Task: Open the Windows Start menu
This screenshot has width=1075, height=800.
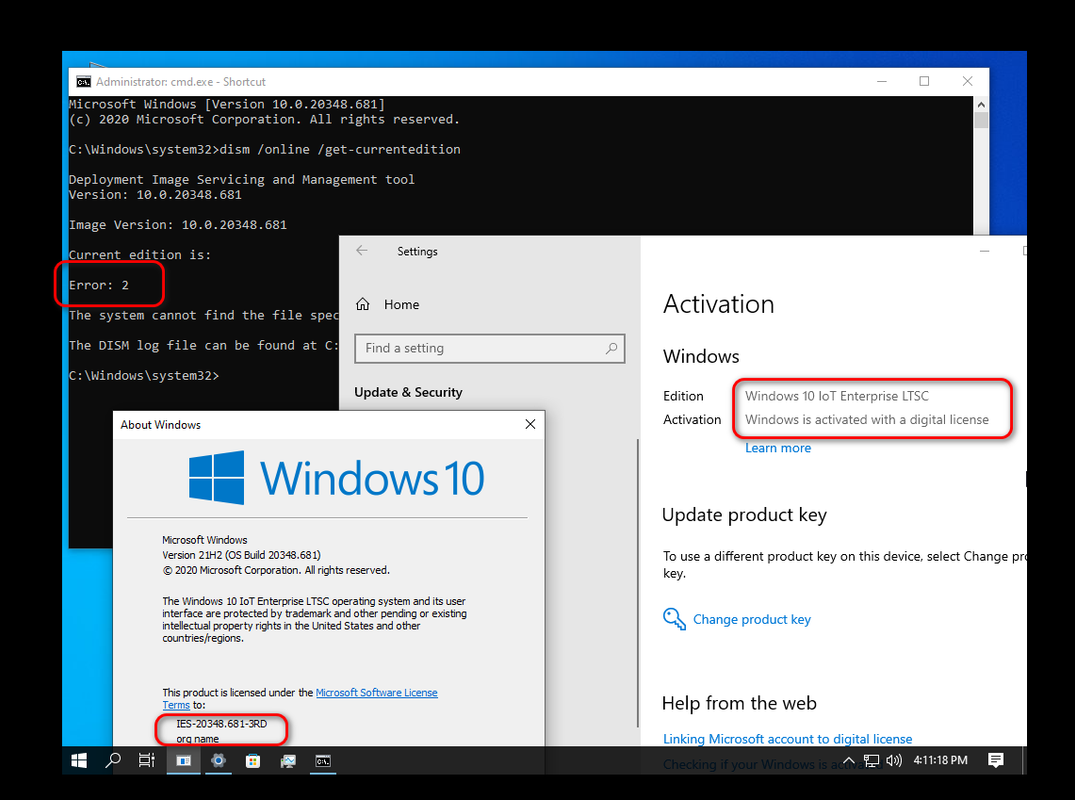Action: click(x=79, y=760)
